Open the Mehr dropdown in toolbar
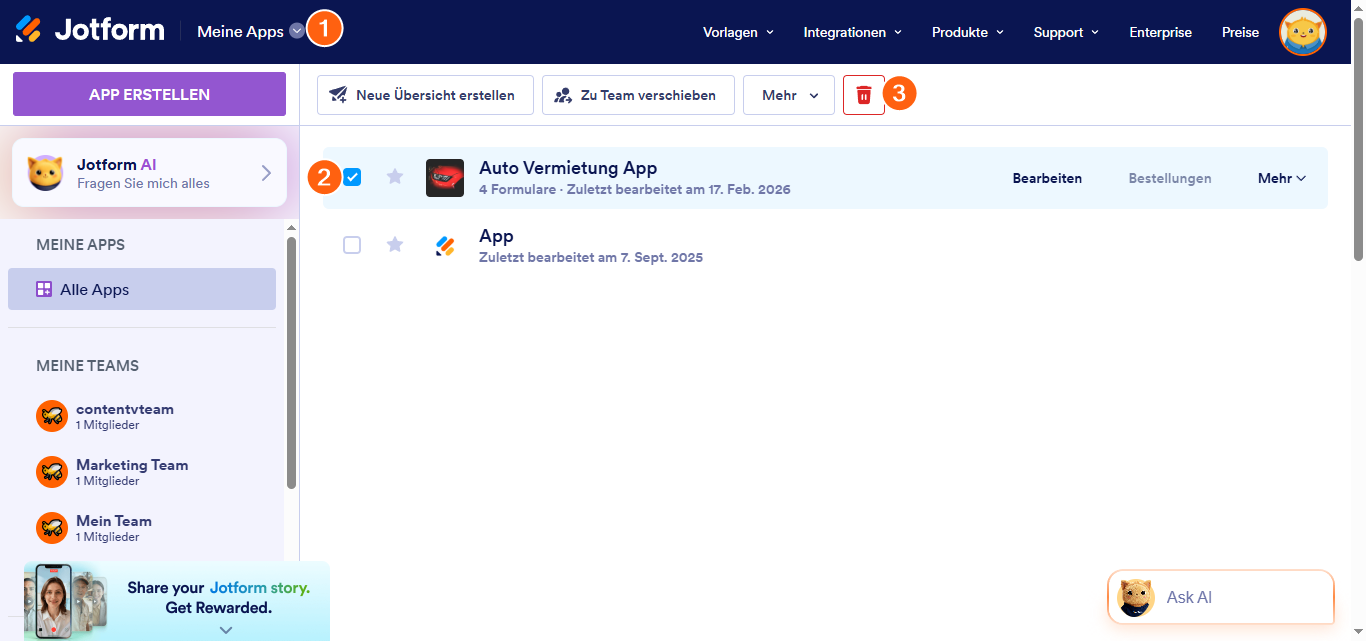The height and width of the screenshot is (641, 1366). [789, 95]
